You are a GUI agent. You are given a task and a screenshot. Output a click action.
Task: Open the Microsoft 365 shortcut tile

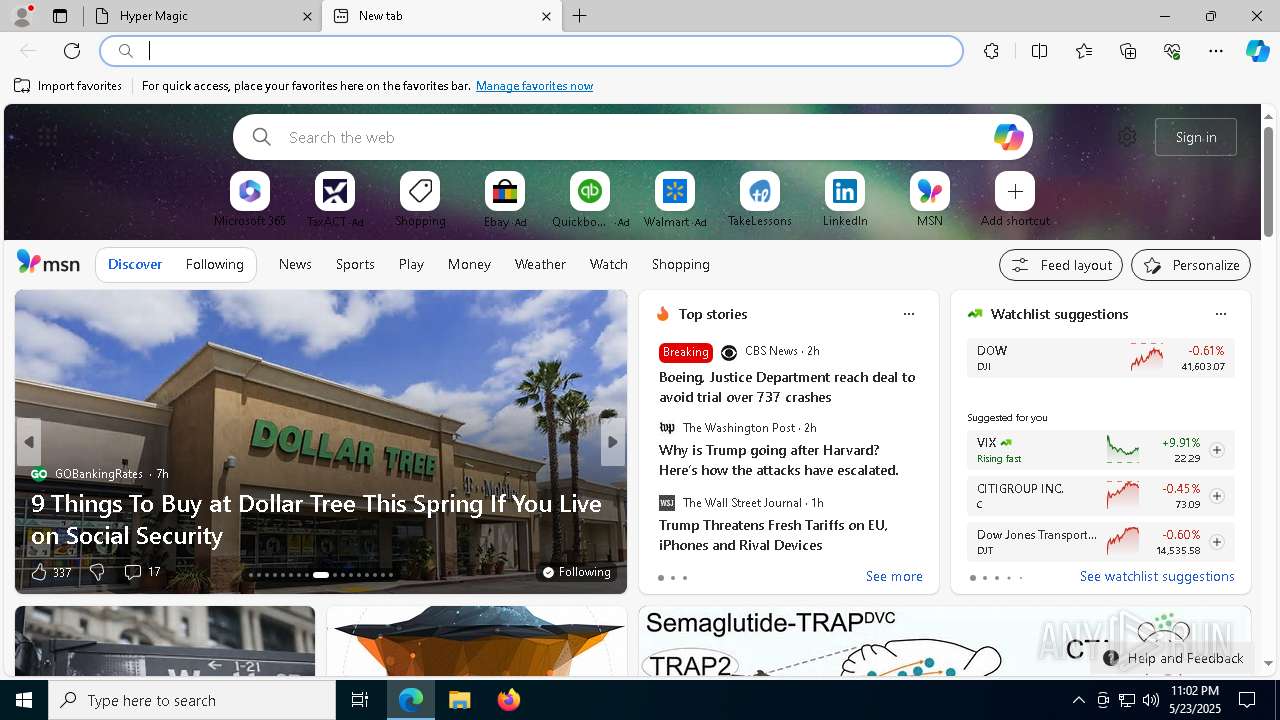point(250,191)
